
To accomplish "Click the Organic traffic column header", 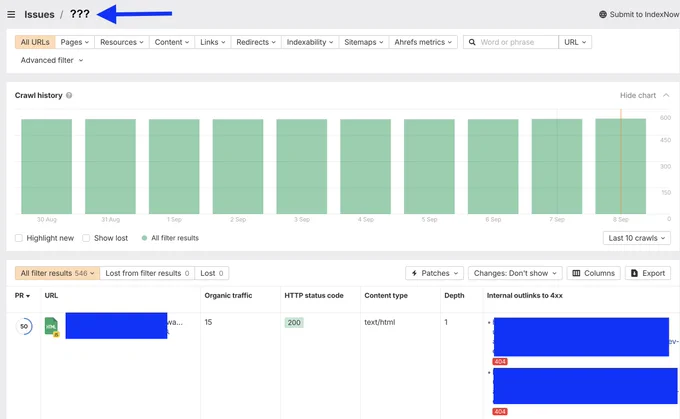I will (228, 296).
